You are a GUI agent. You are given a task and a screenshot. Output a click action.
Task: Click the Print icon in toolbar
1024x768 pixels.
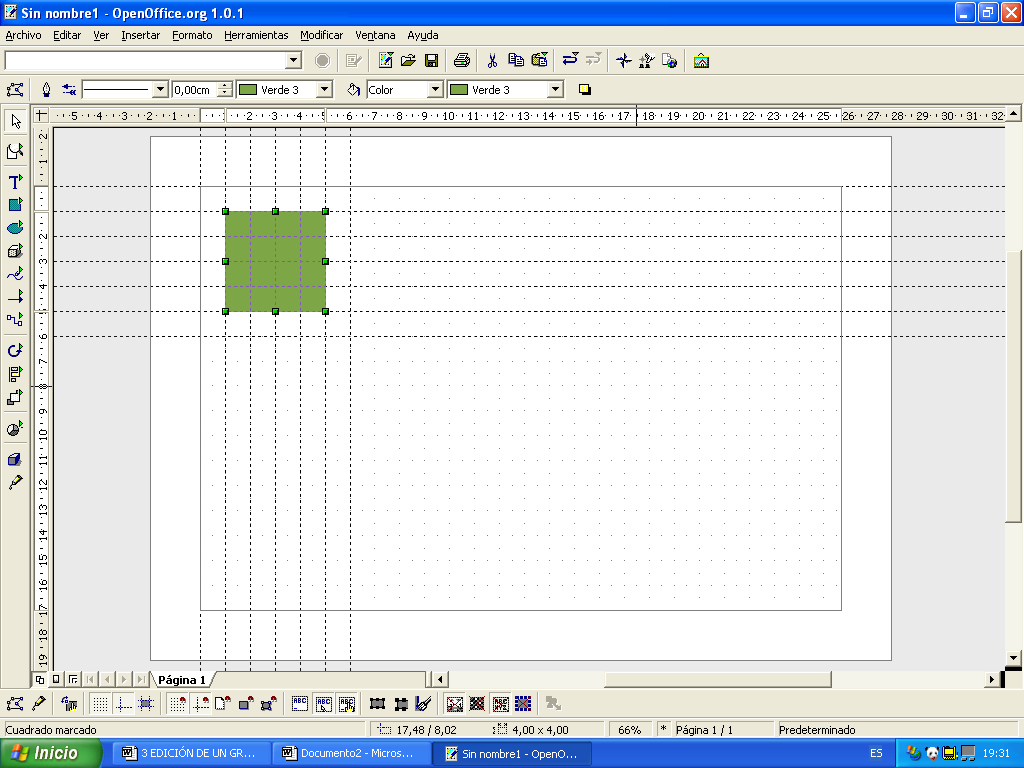pos(461,60)
